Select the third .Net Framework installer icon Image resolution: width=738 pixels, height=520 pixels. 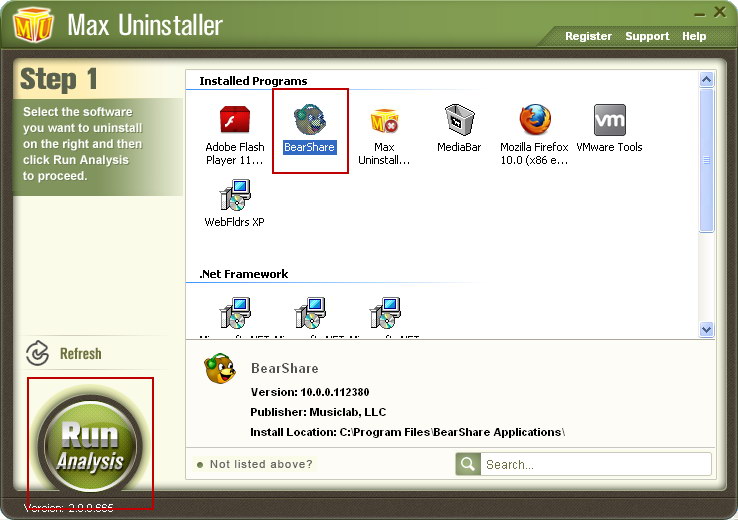385,312
